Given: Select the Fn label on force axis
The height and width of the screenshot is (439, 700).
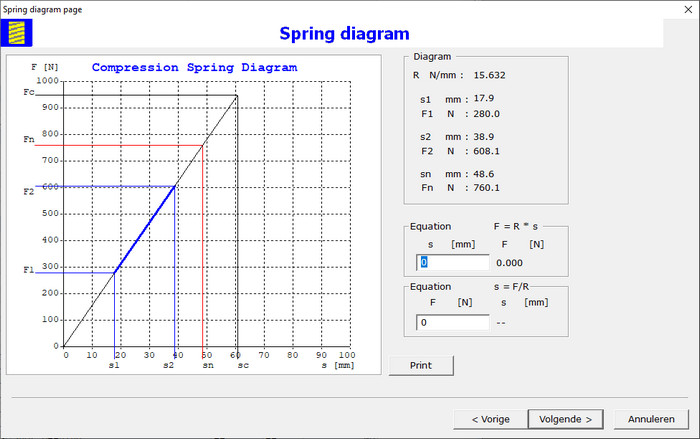Looking at the screenshot, I should [29, 138].
